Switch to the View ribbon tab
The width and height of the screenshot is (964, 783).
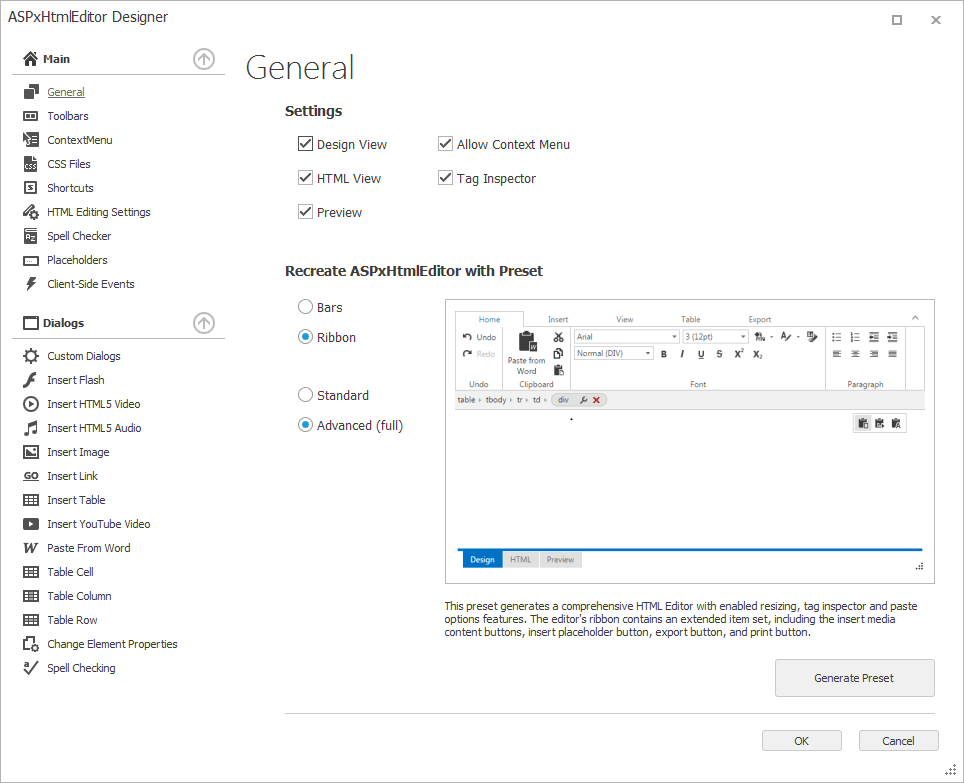tap(625, 320)
